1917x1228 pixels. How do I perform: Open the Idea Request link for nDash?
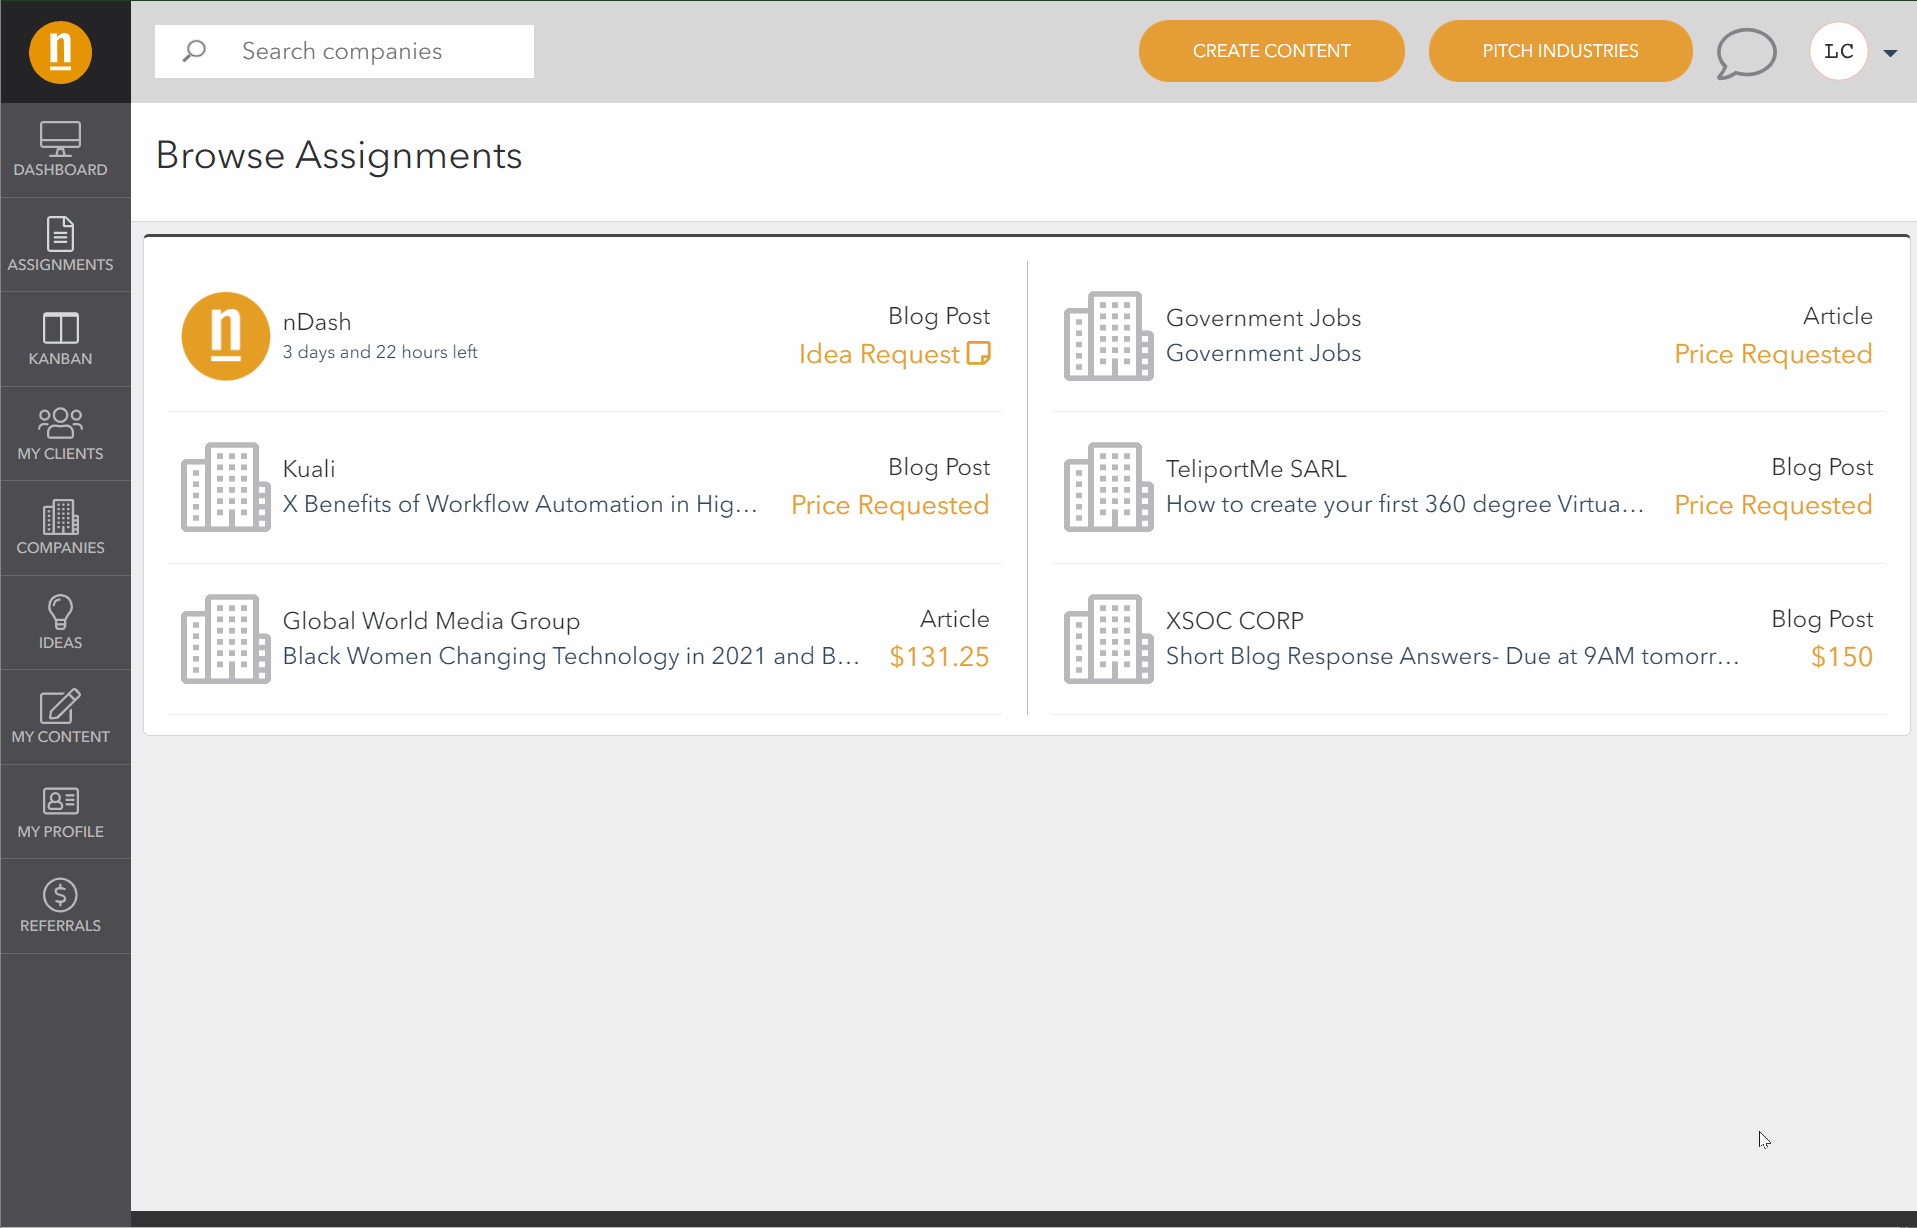coord(879,354)
